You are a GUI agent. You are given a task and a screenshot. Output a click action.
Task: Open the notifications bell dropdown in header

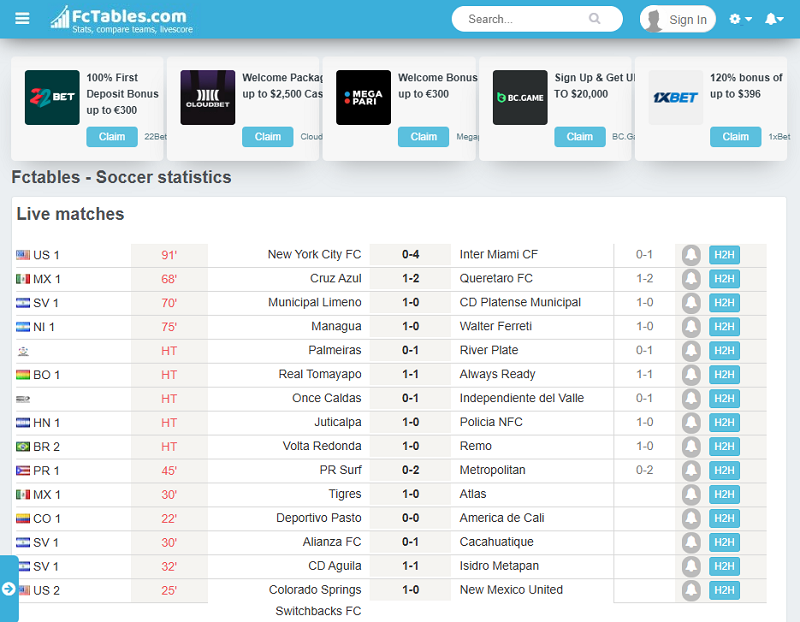774,19
